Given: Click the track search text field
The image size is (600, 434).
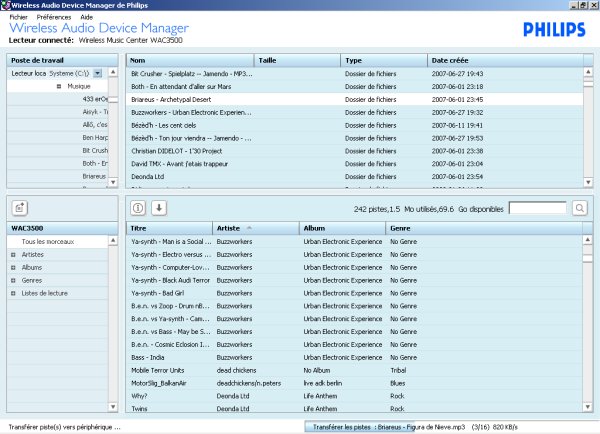Looking at the screenshot, I should (x=537, y=208).
